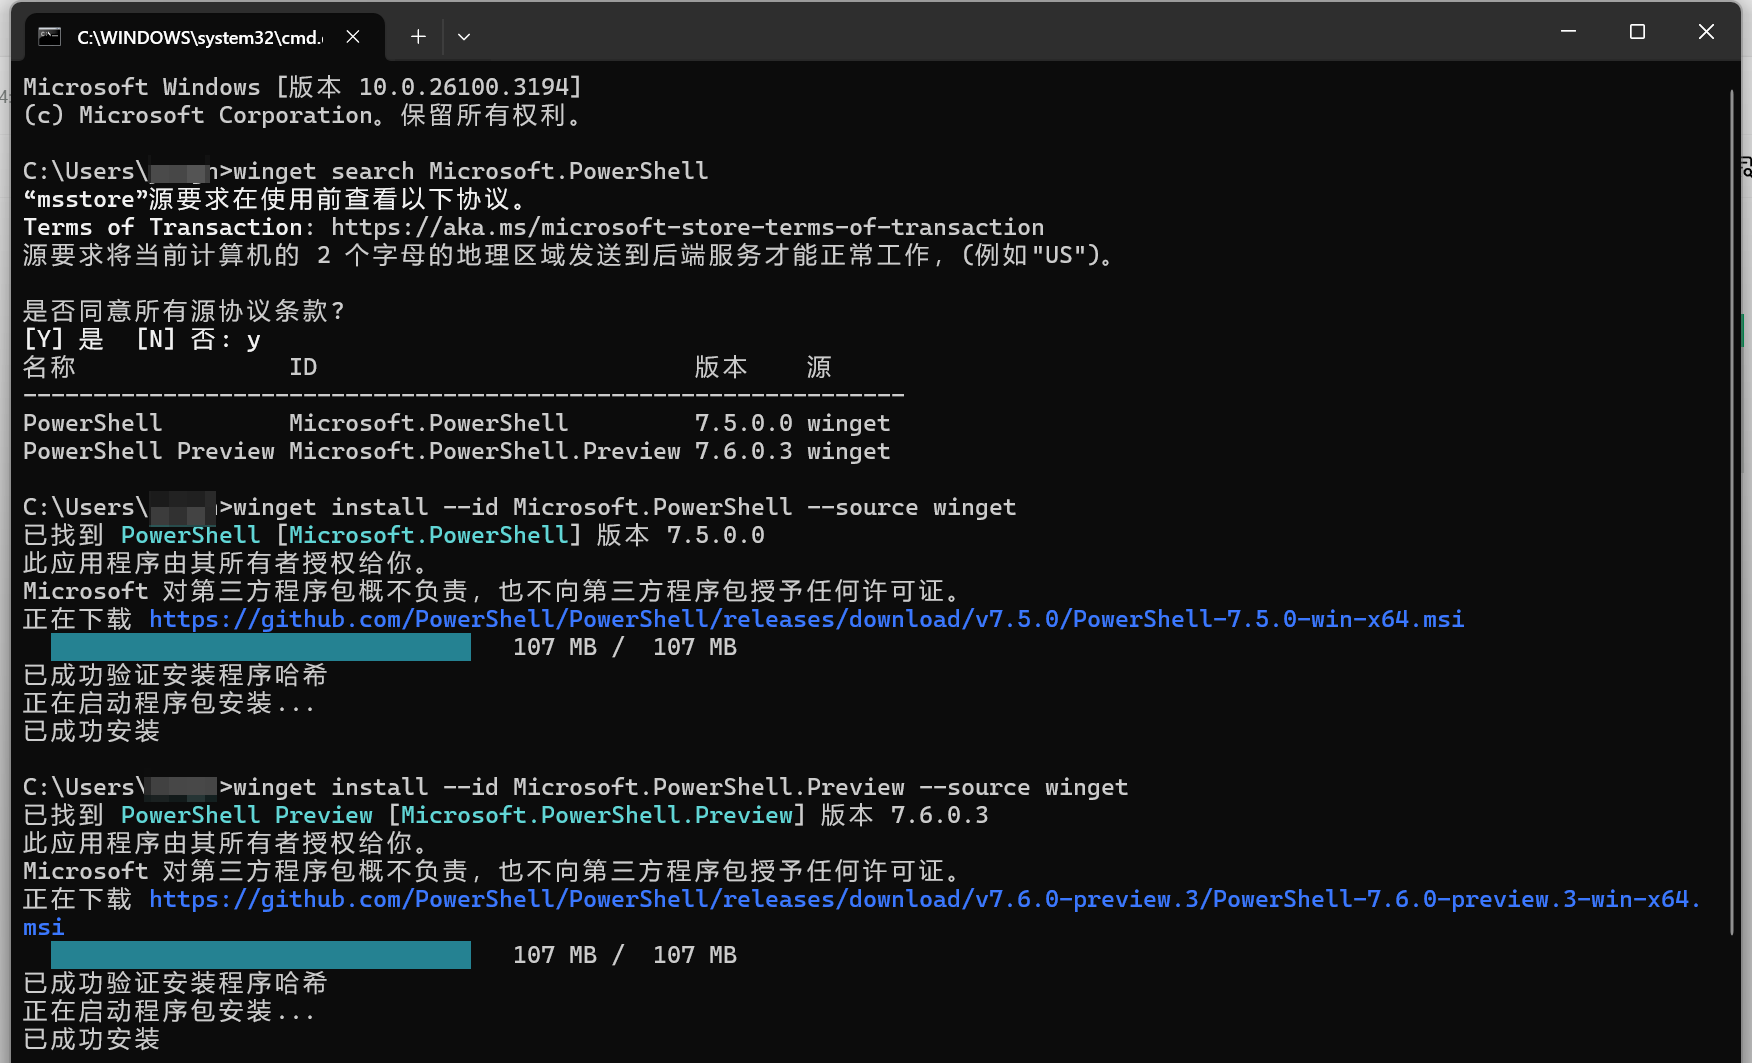The width and height of the screenshot is (1752, 1063).
Task: Click the 'ID' column header
Action: (303, 368)
